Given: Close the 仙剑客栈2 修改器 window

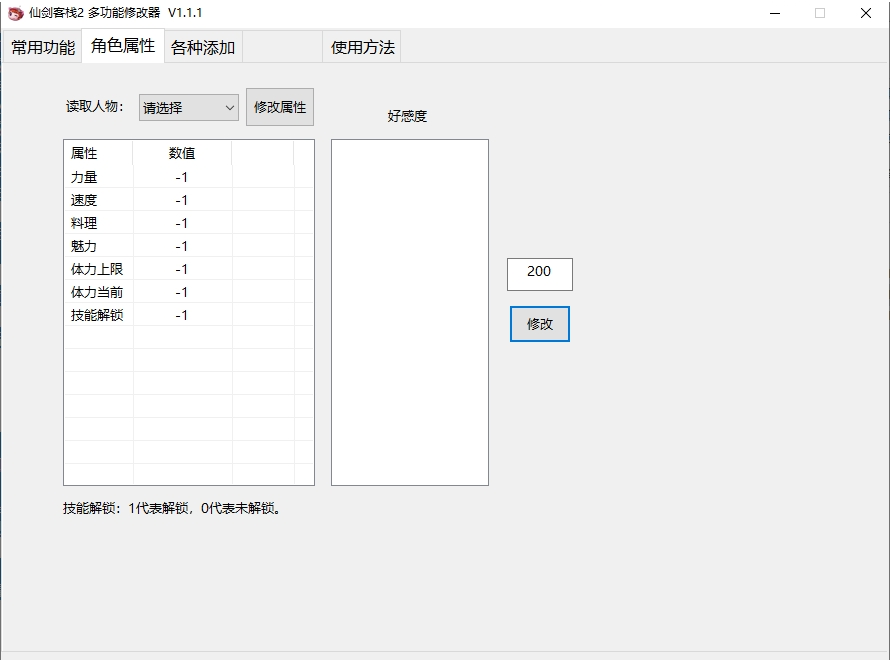Looking at the screenshot, I should [866, 13].
